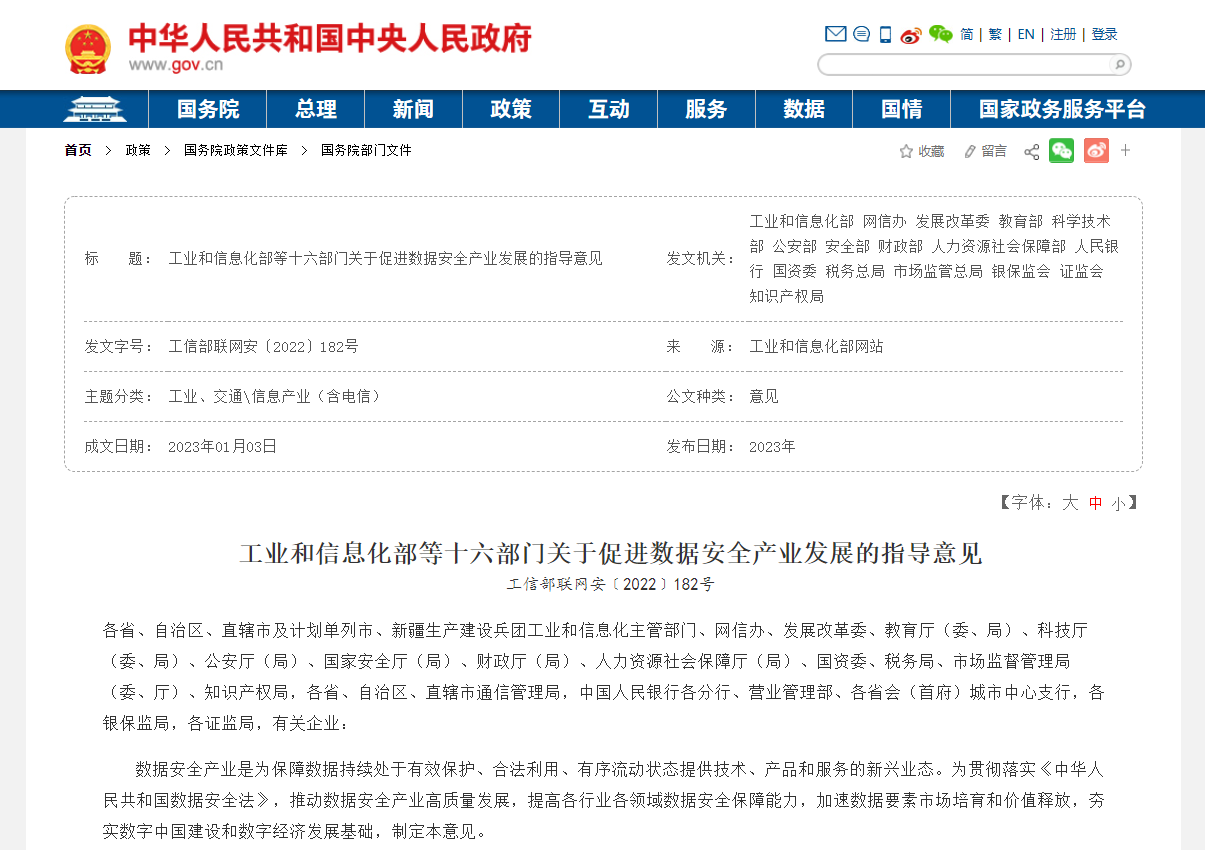
Task: Open the 国务院 navigation tab
Action: pos(208,109)
